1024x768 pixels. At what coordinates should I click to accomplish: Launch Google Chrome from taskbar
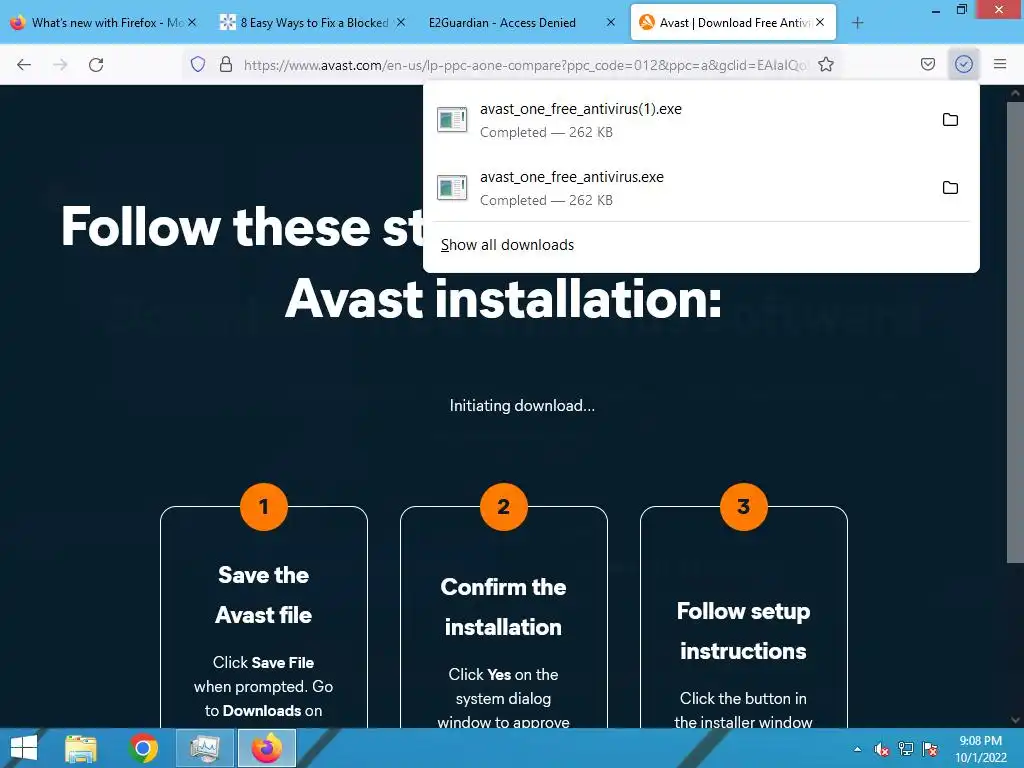(x=143, y=748)
